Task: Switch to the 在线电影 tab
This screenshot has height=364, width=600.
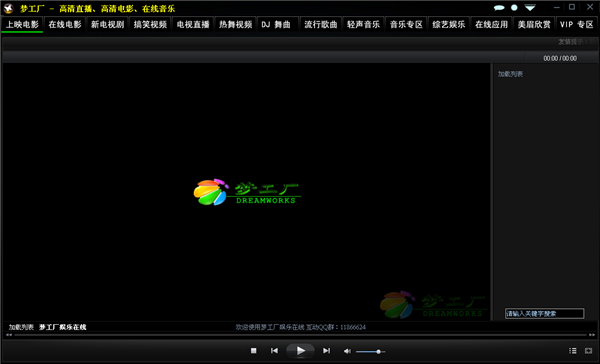Action: [65, 24]
